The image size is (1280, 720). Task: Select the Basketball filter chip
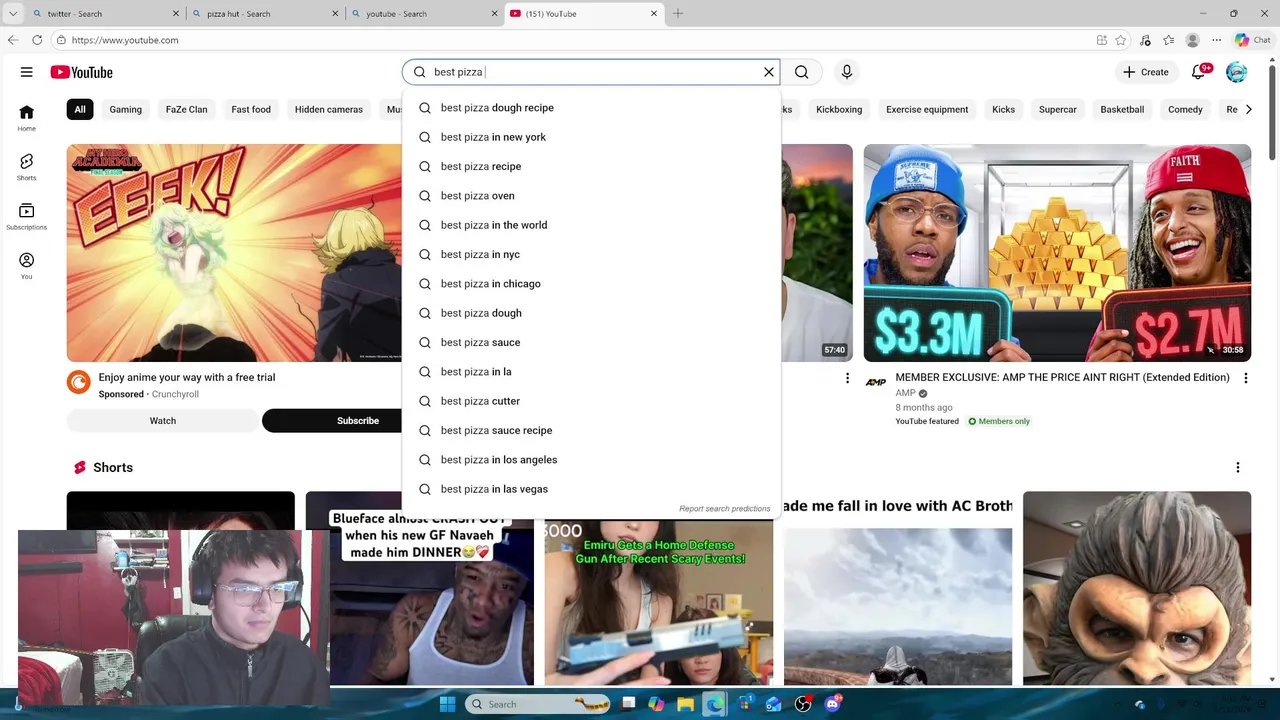(1122, 109)
